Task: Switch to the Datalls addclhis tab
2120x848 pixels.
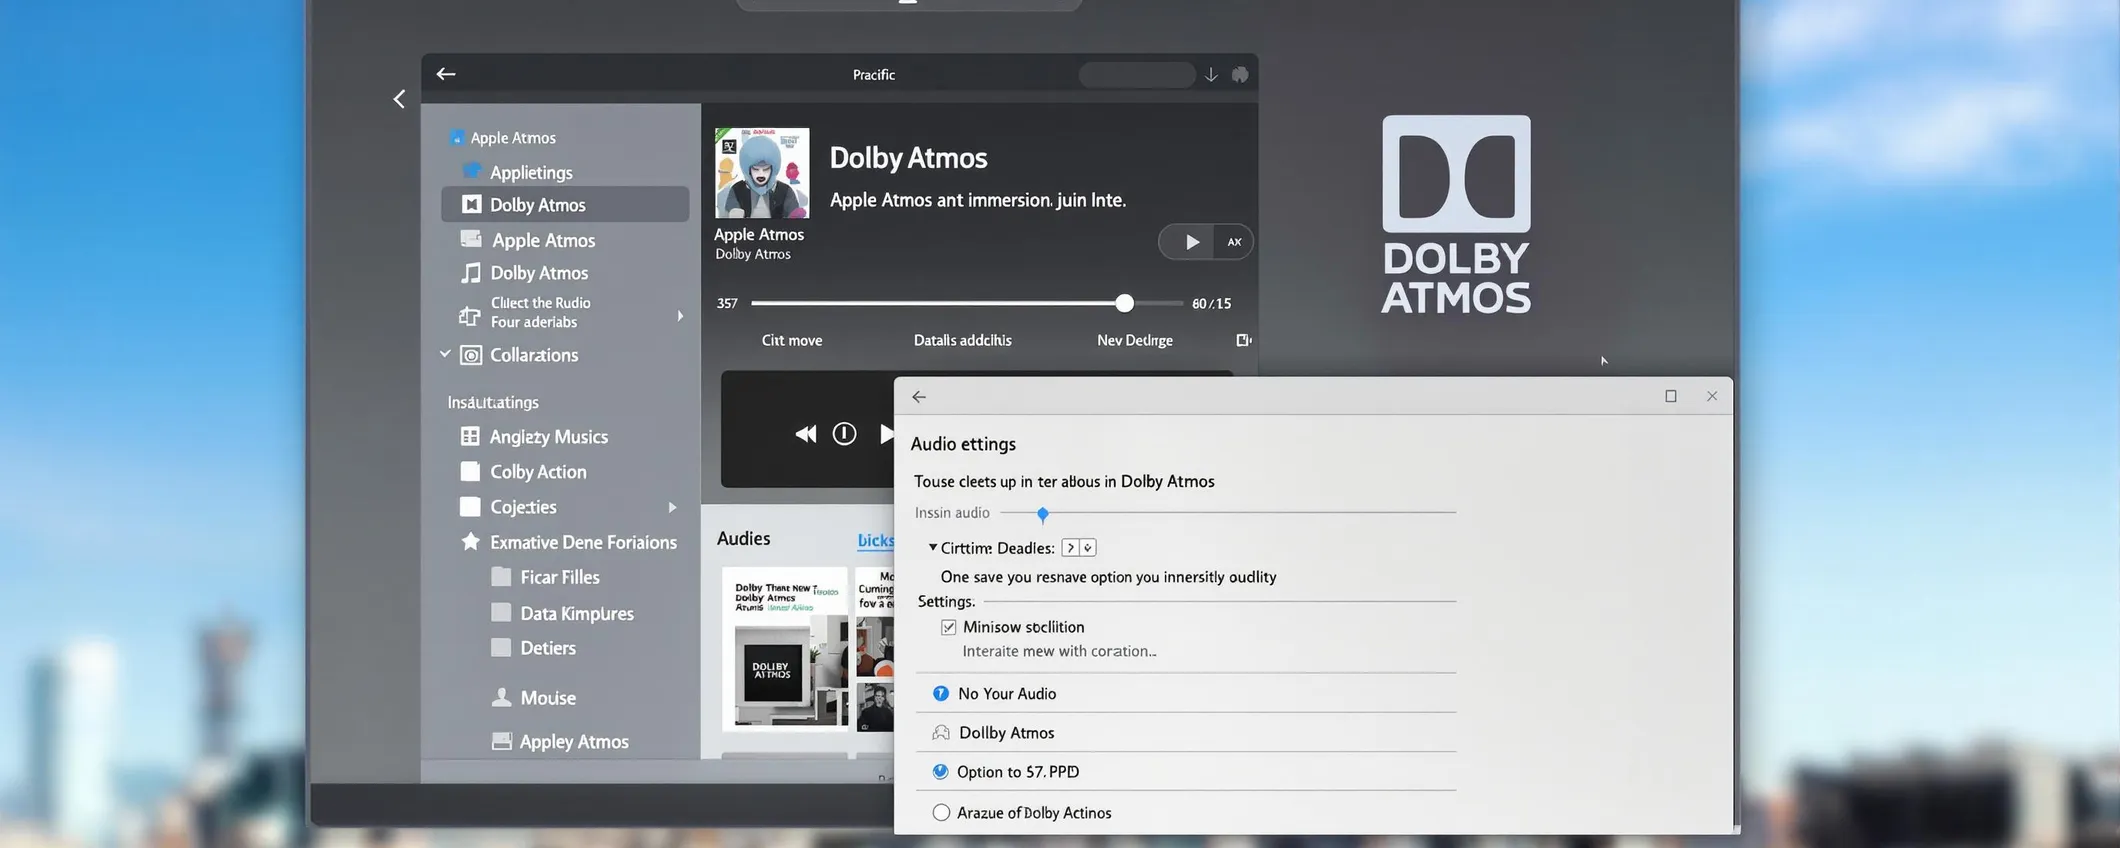Action: coord(962,340)
